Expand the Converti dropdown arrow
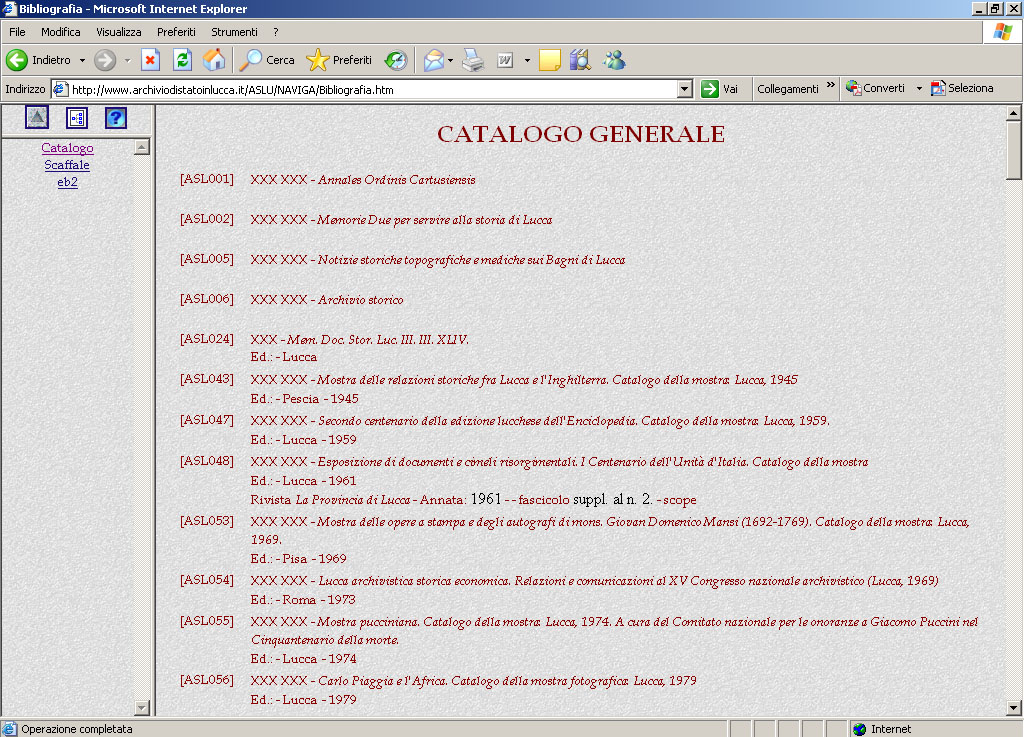The width and height of the screenshot is (1024, 737). click(x=919, y=88)
